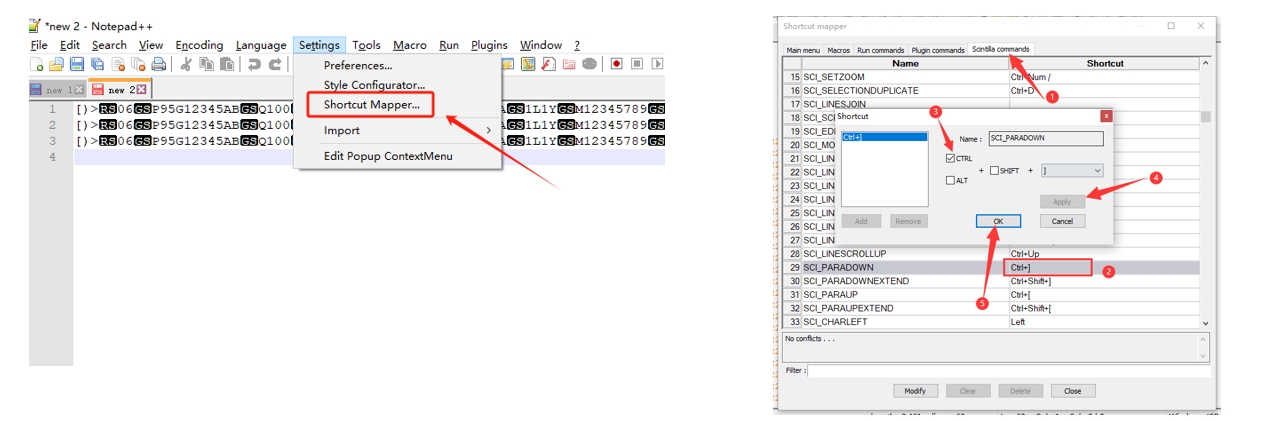
Task: Click the Name column header
Action: pyautogui.click(x=905, y=63)
